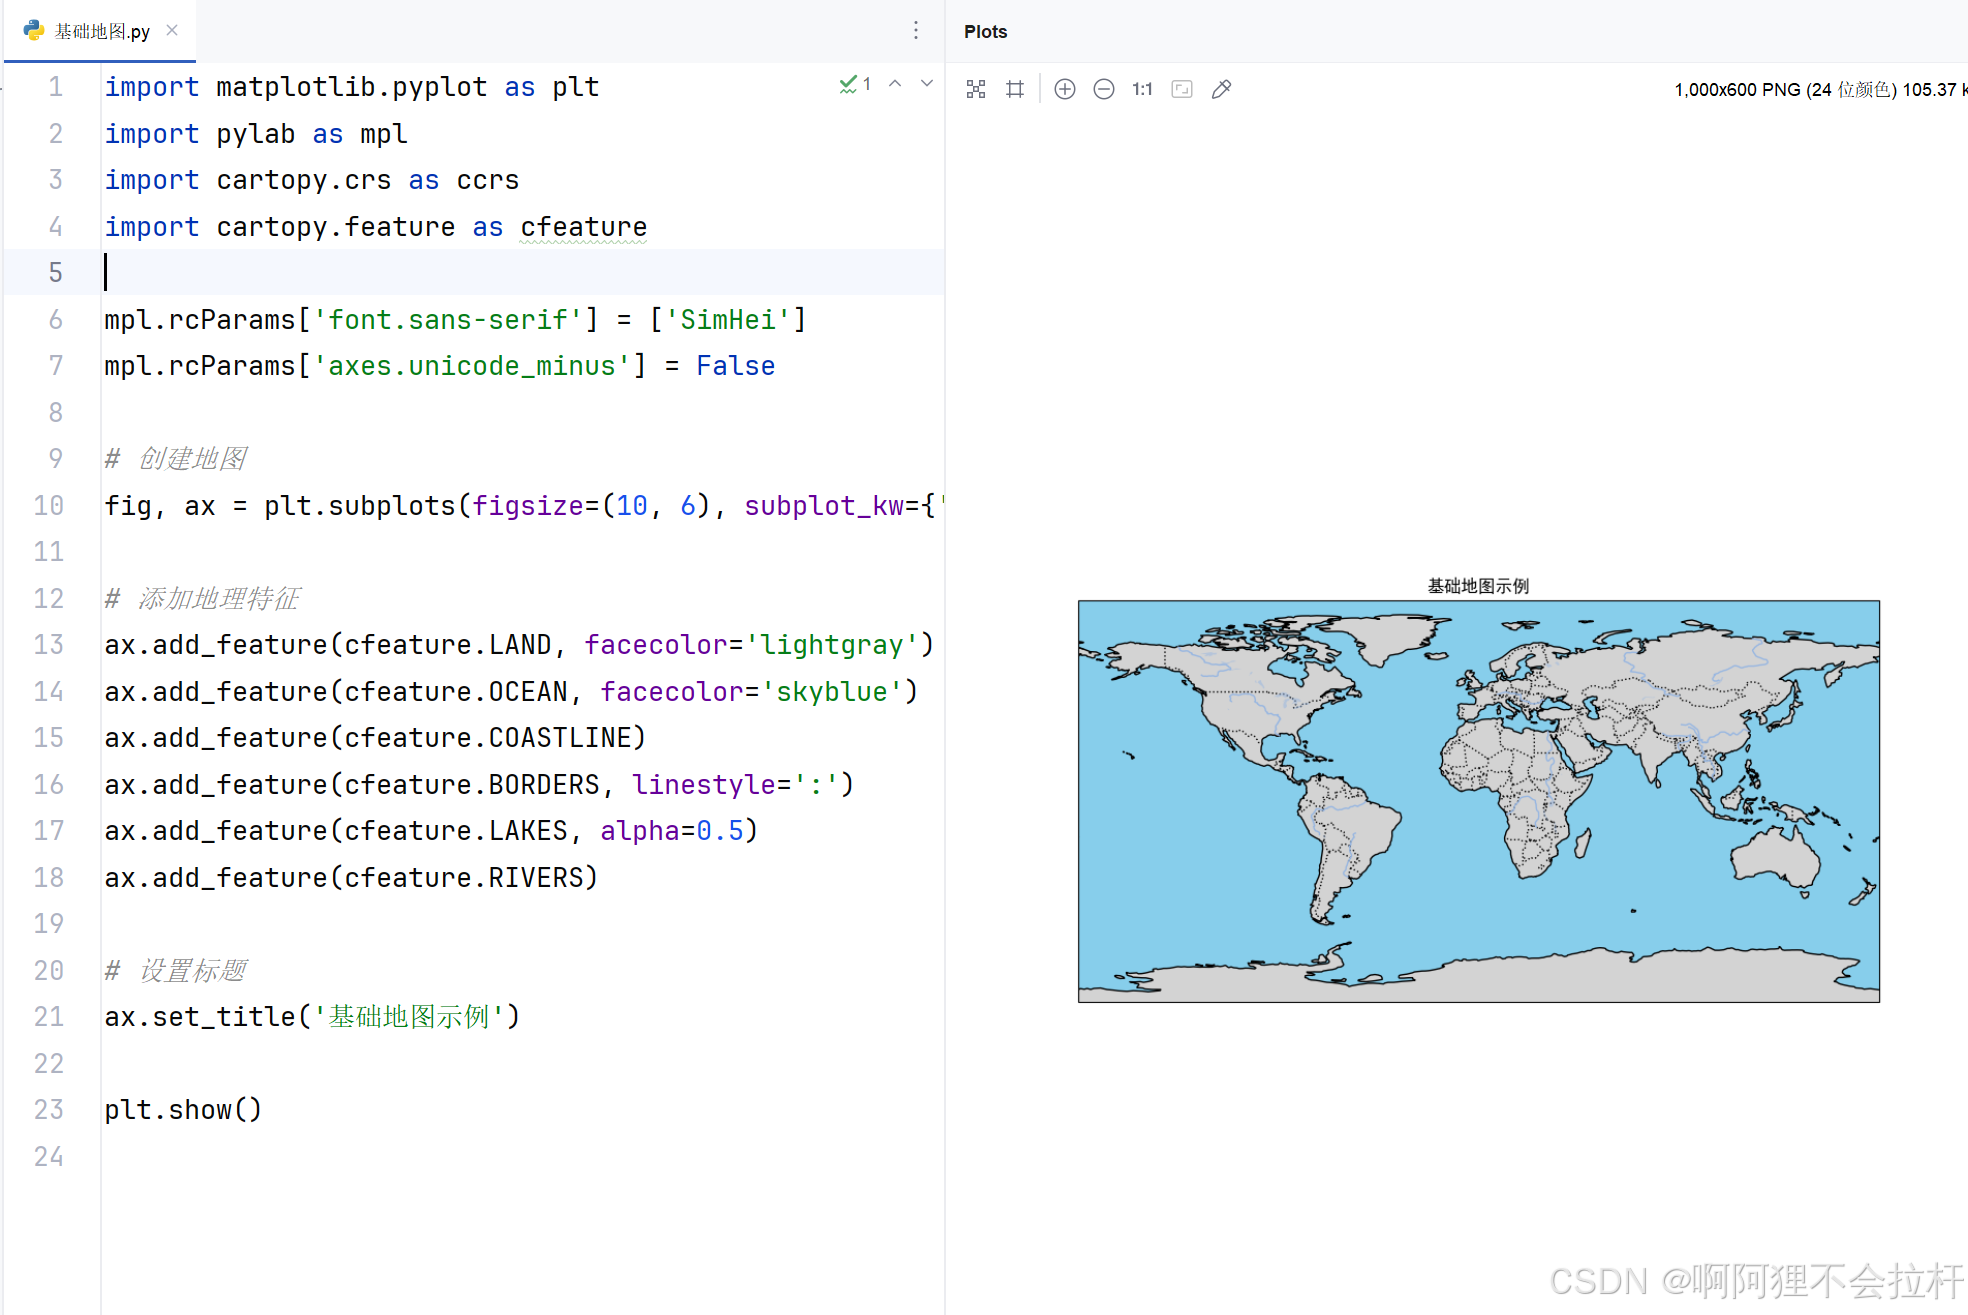Zoom in on the plot image

point(1065,89)
